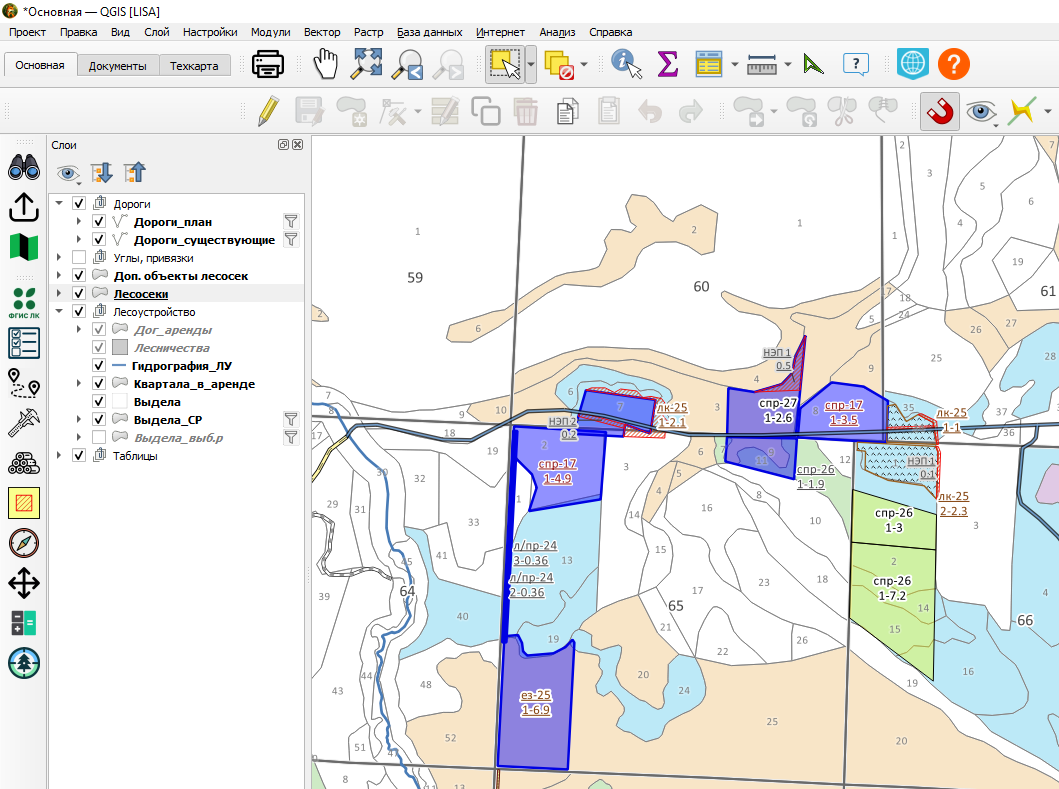
Task: Click the Deselect features icon
Action: click(x=559, y=66)
